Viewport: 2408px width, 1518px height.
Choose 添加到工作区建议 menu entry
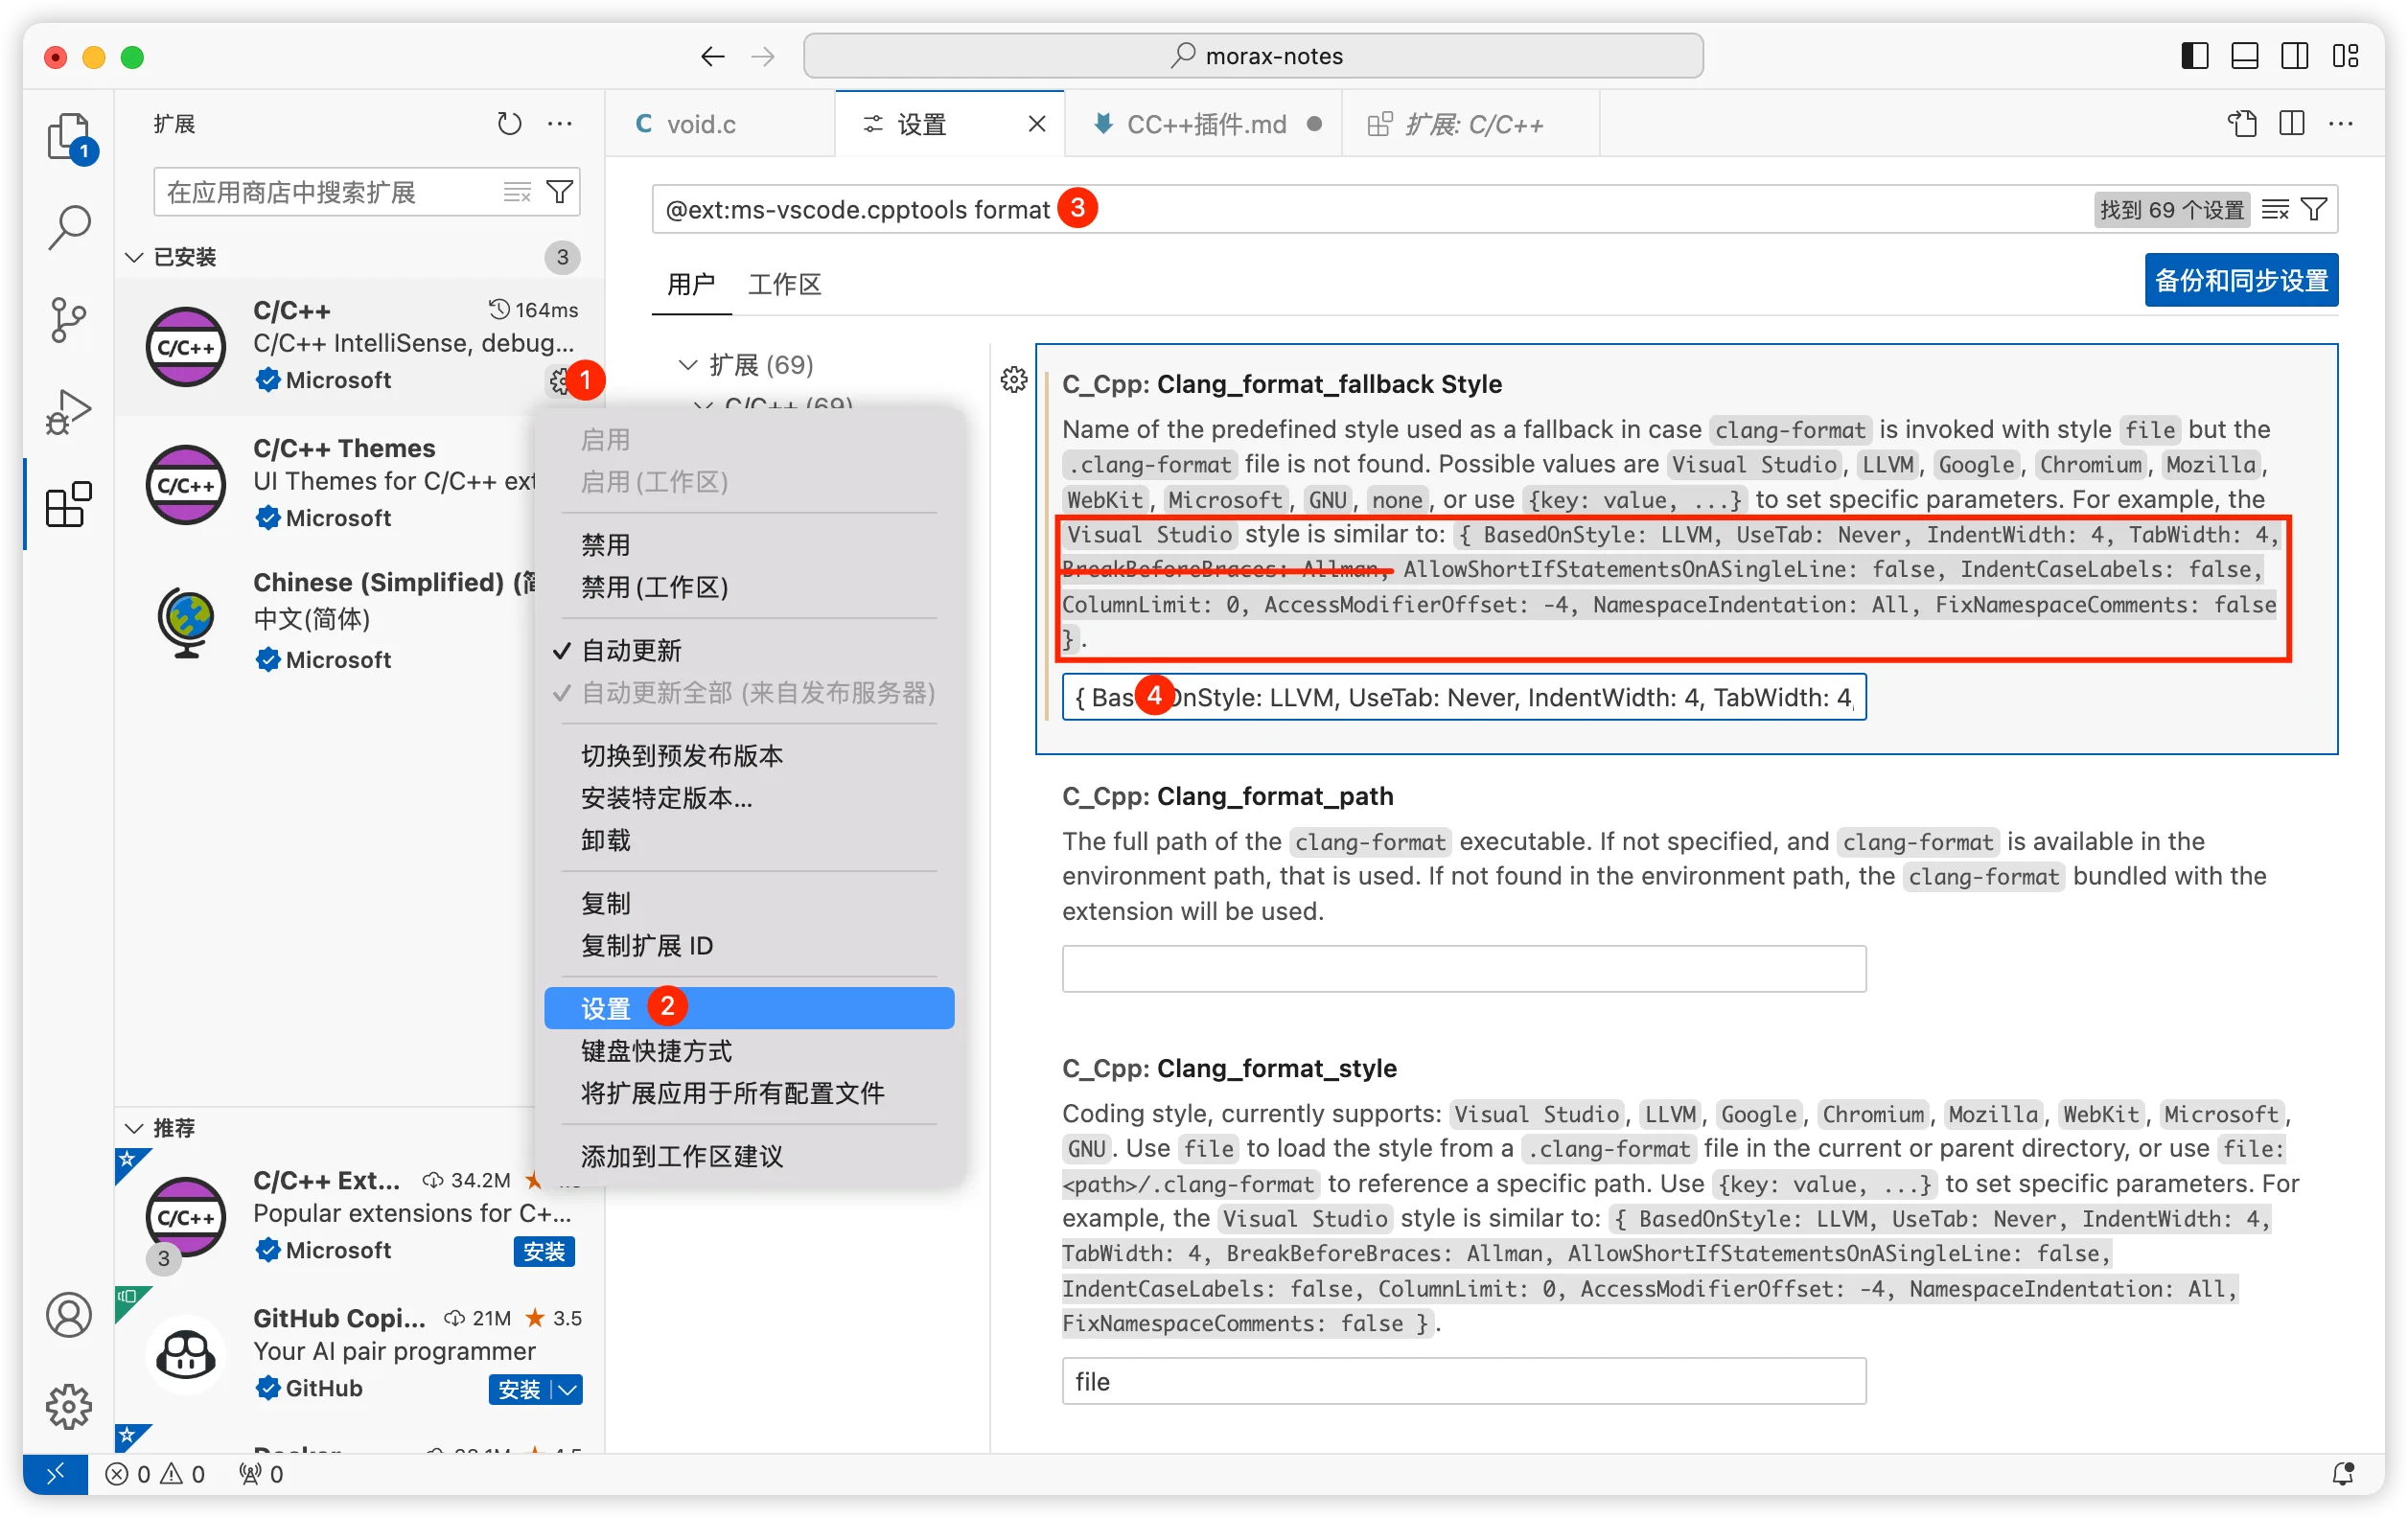[x=749, y=1157]
